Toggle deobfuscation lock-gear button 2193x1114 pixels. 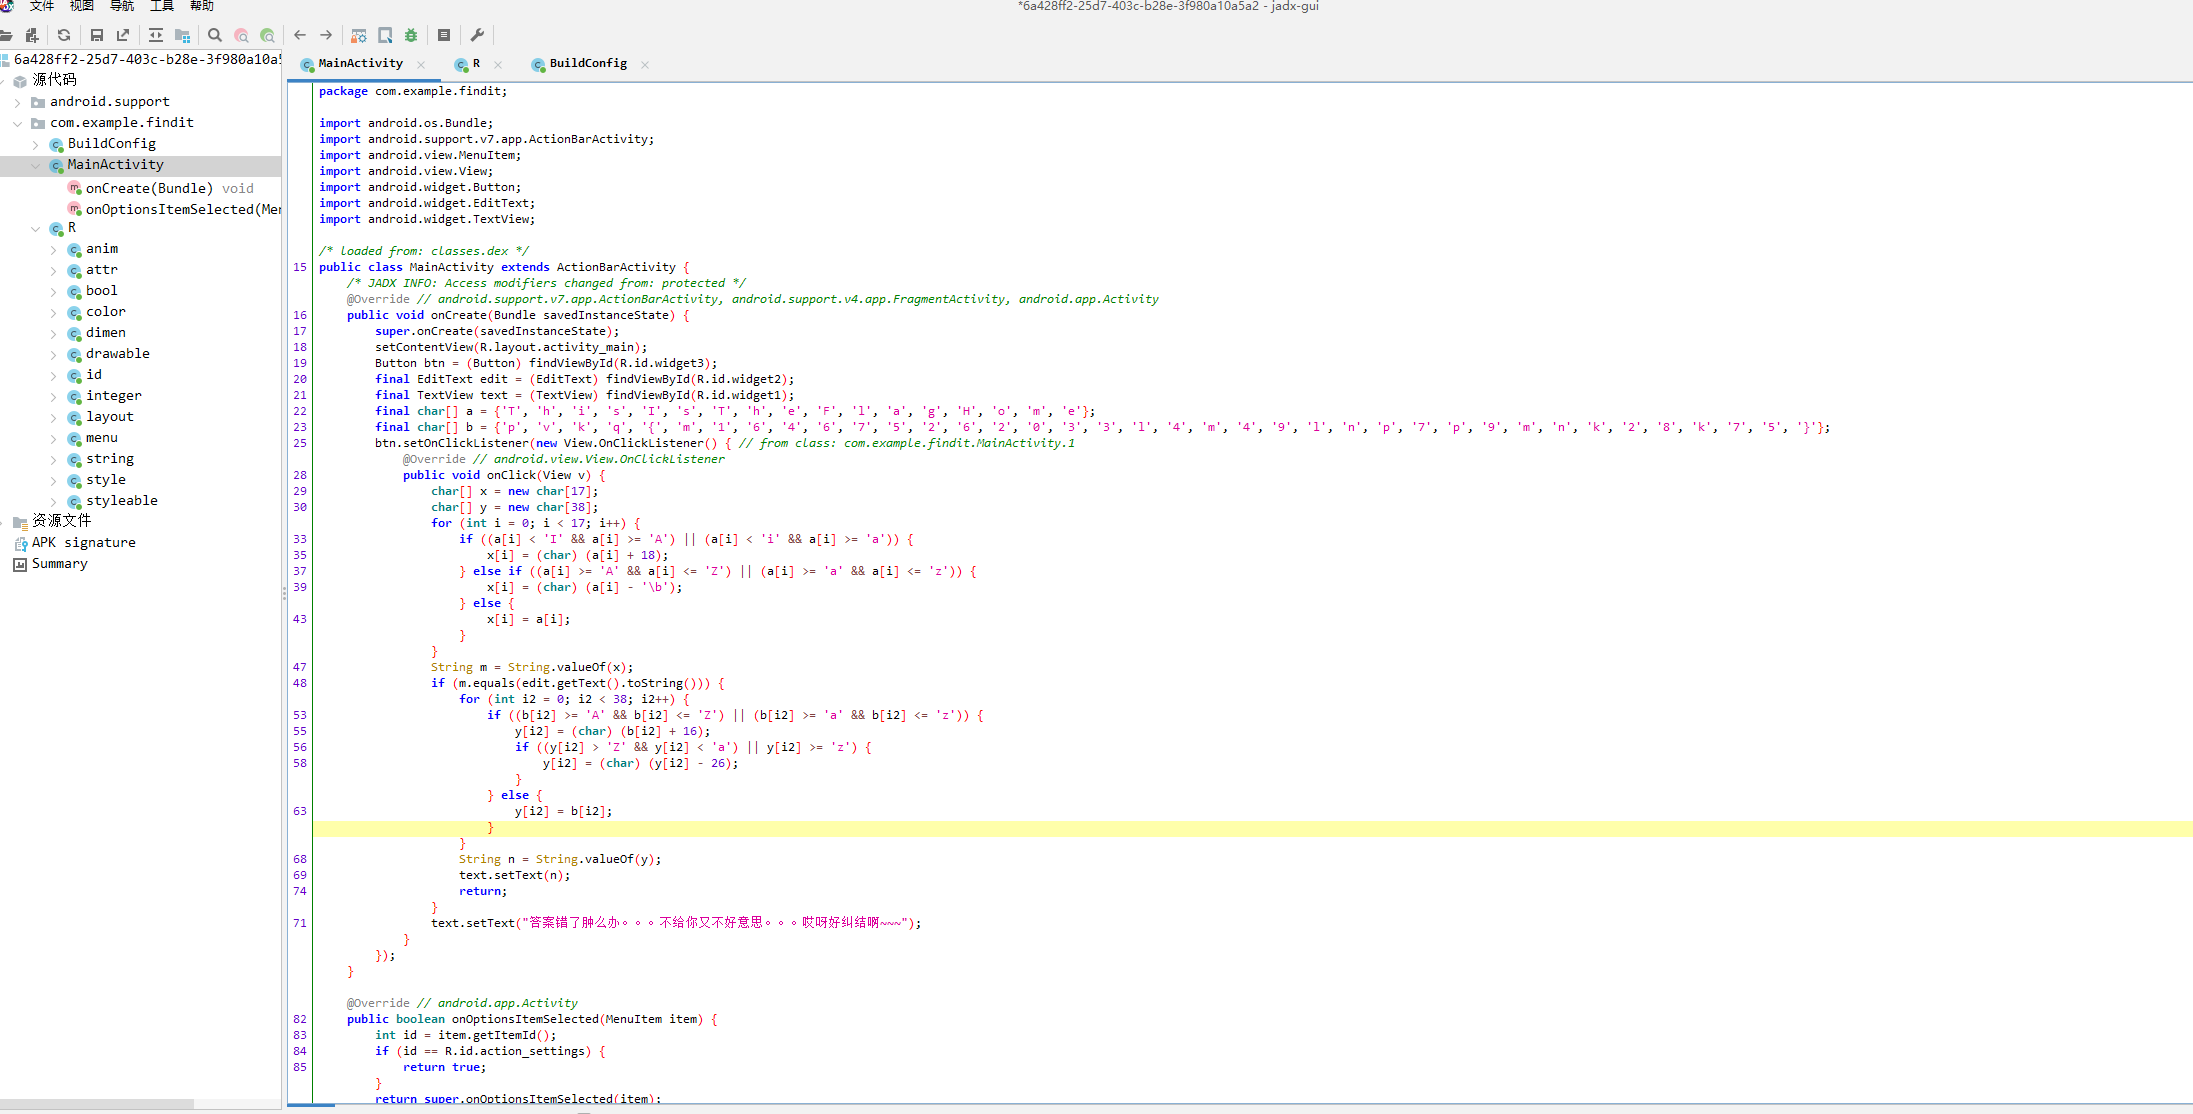[359, 35]
